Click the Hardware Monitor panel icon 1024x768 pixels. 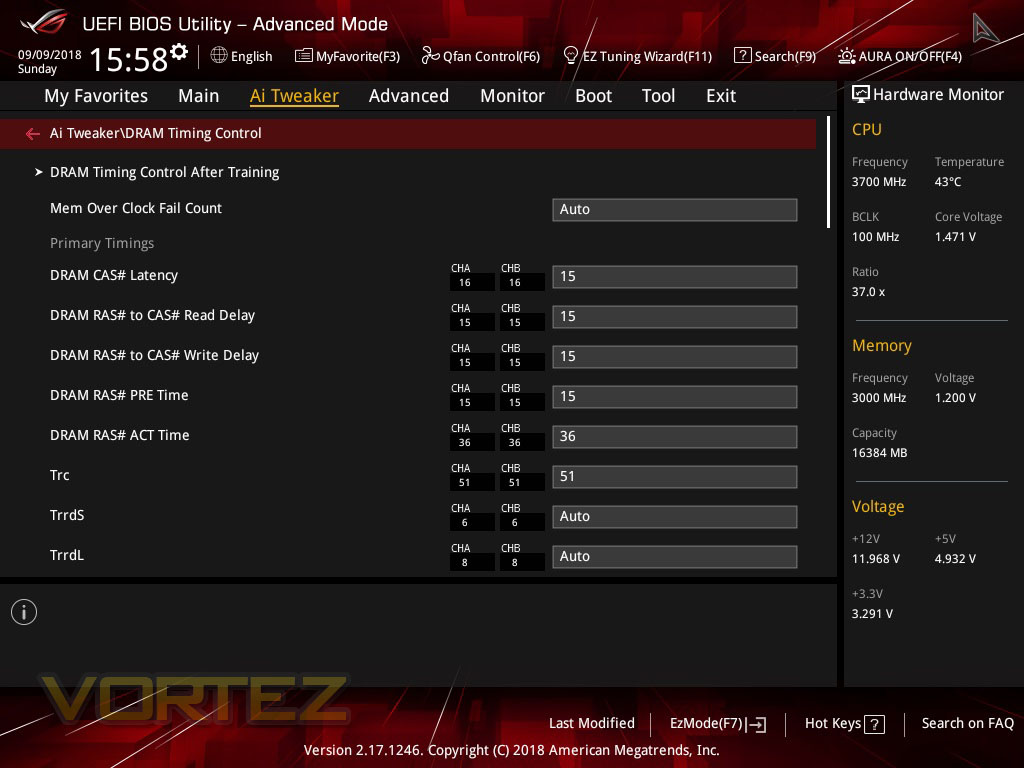point(861,94)
